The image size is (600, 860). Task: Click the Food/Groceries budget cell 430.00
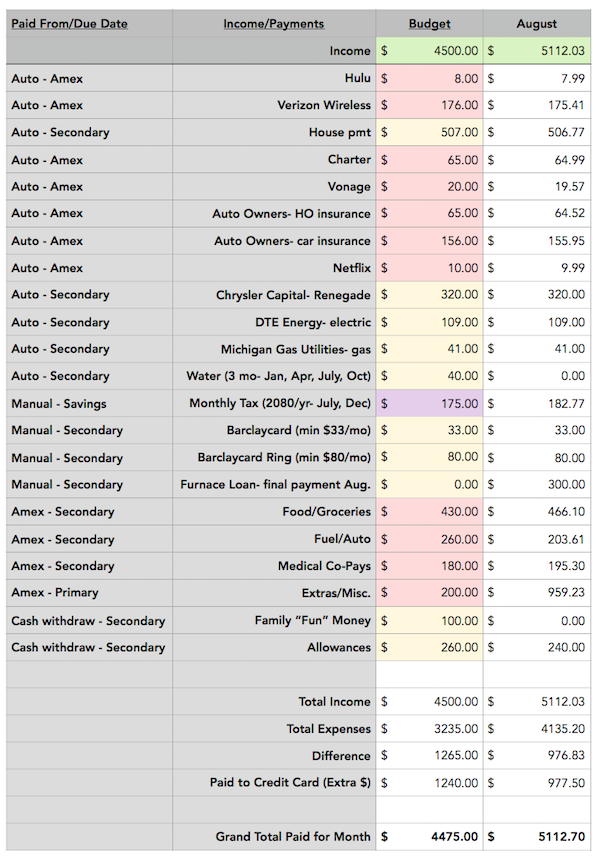[x=429, y=512]
